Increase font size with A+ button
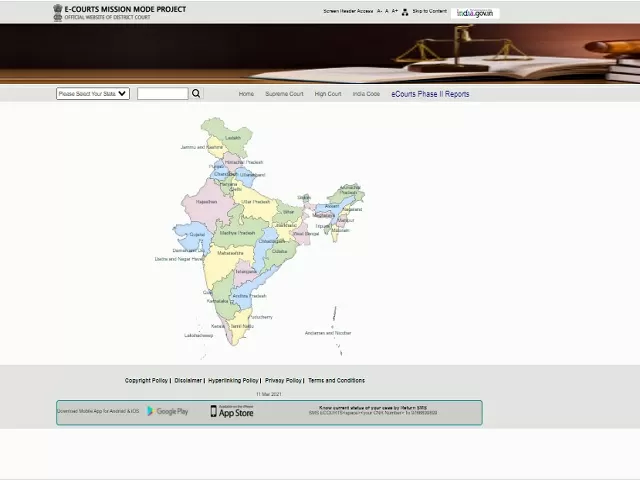 [395, 11]
